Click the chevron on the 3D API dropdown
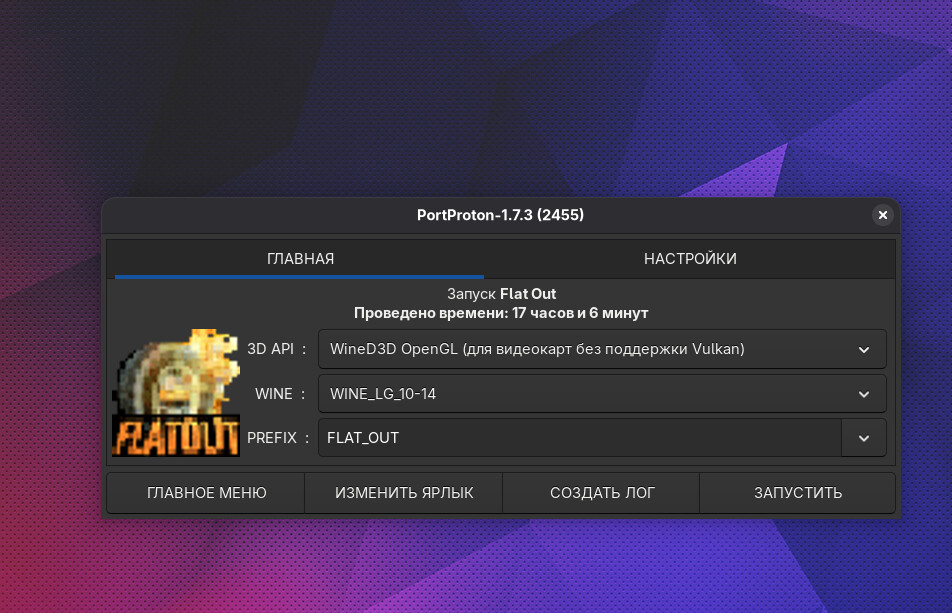The height and width of the screenshot is (613, 952). [864, 349]
